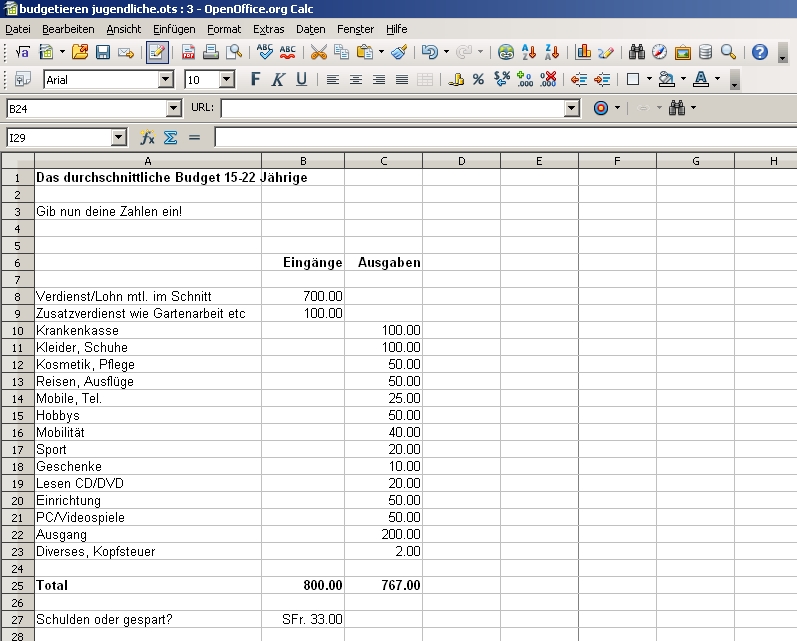Click the Delete Decimal Place icon
This screenshot has width=797, height=641.
(548, 79)
